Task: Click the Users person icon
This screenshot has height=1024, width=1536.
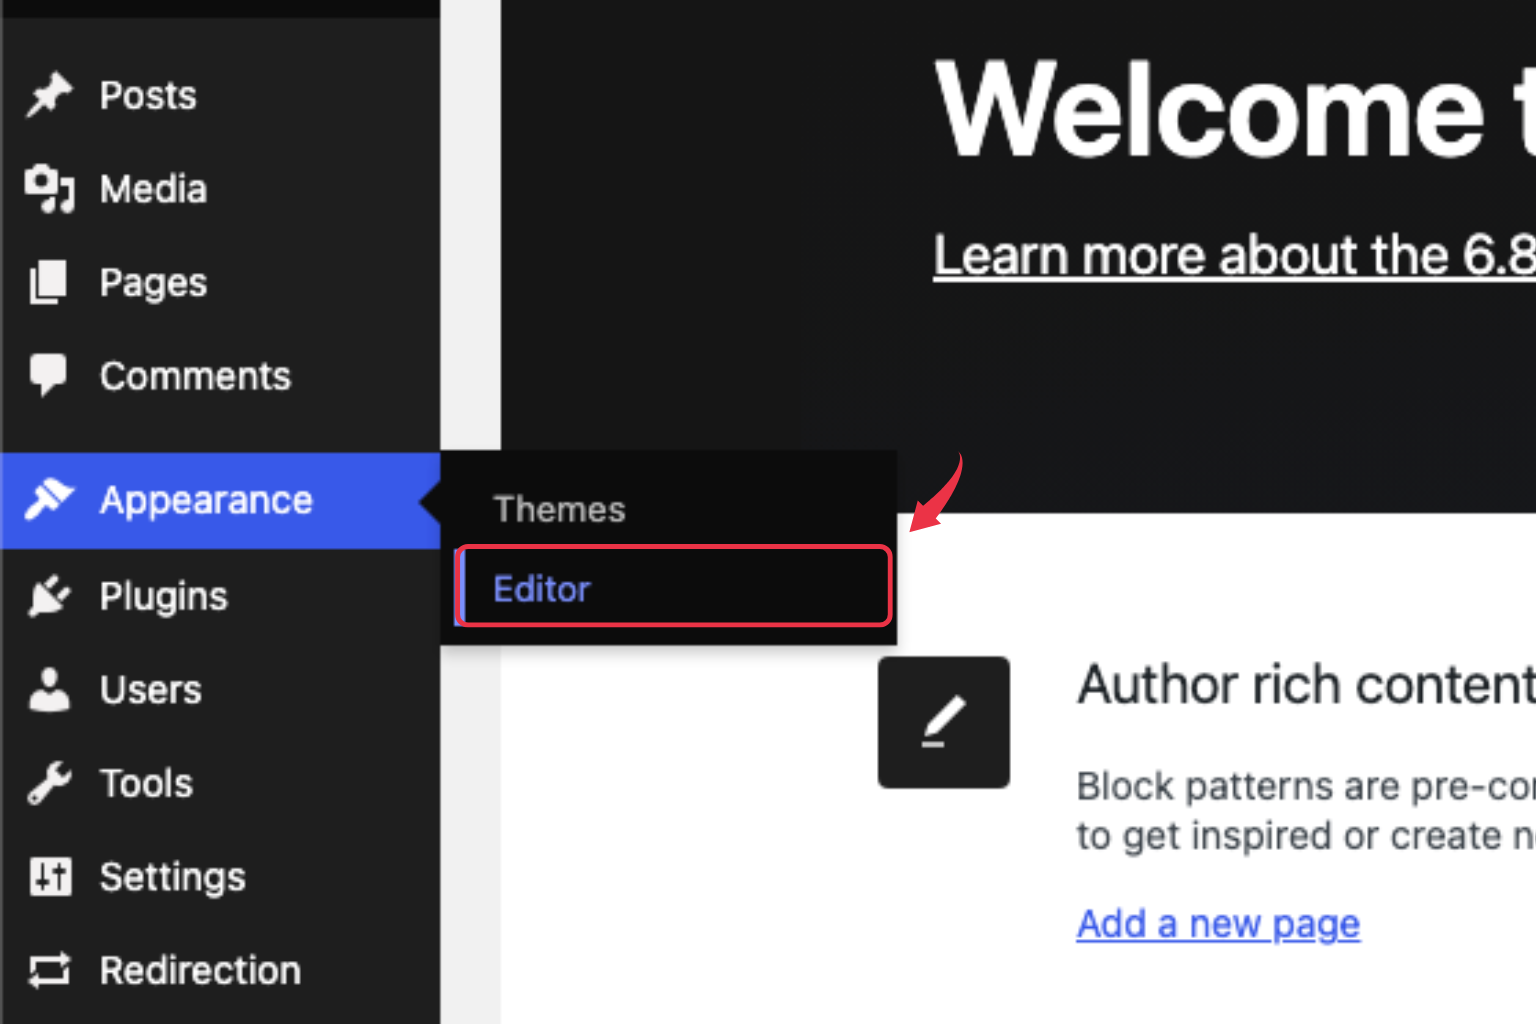Action: coord(47,689)
